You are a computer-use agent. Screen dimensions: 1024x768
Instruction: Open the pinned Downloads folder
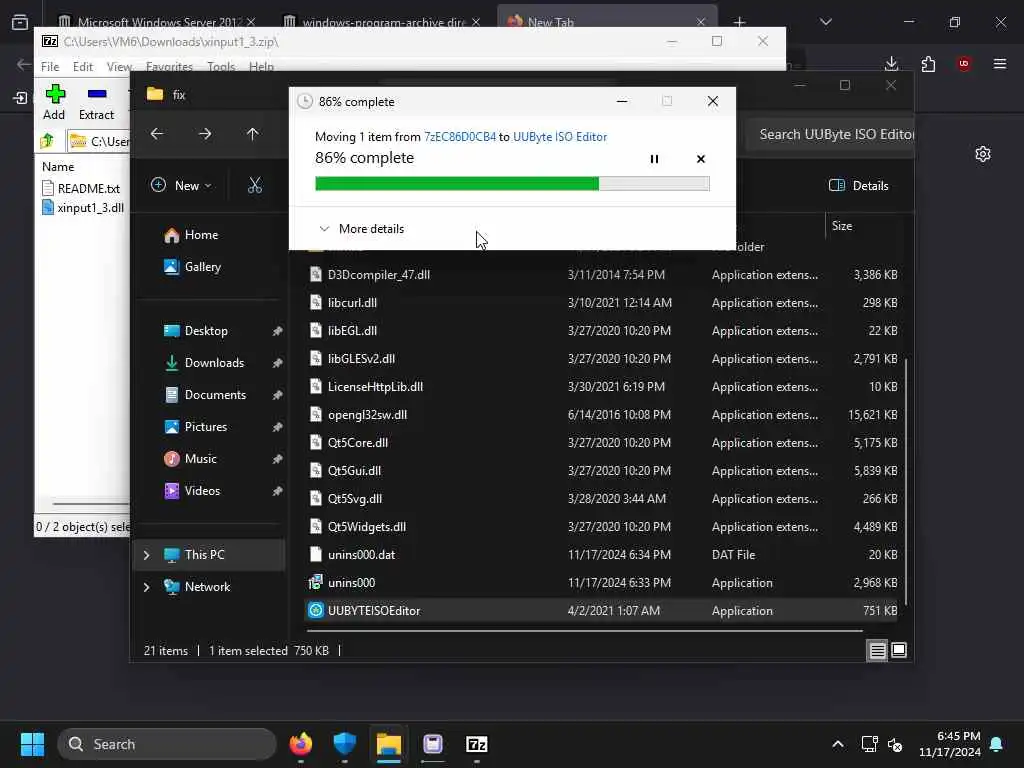point(214,363)
